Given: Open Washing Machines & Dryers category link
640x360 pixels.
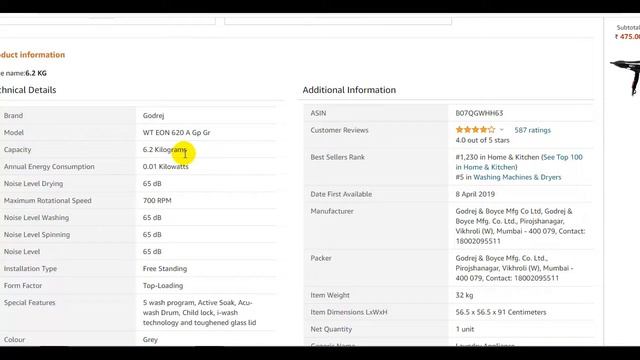Looking at the screenshot, I should (517, 177).
